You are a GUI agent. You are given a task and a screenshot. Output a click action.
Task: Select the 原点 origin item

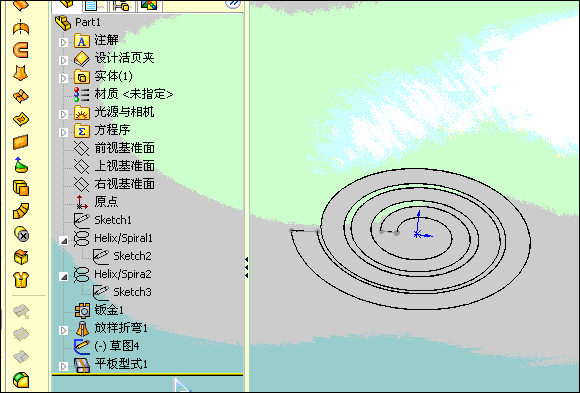click(96, 202)
